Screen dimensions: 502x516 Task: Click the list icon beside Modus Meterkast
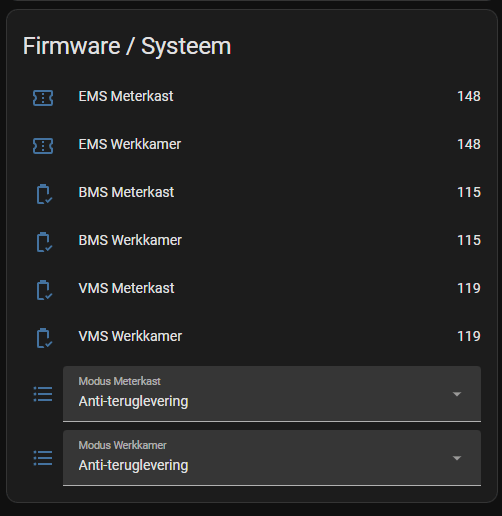tap(43, 394)
